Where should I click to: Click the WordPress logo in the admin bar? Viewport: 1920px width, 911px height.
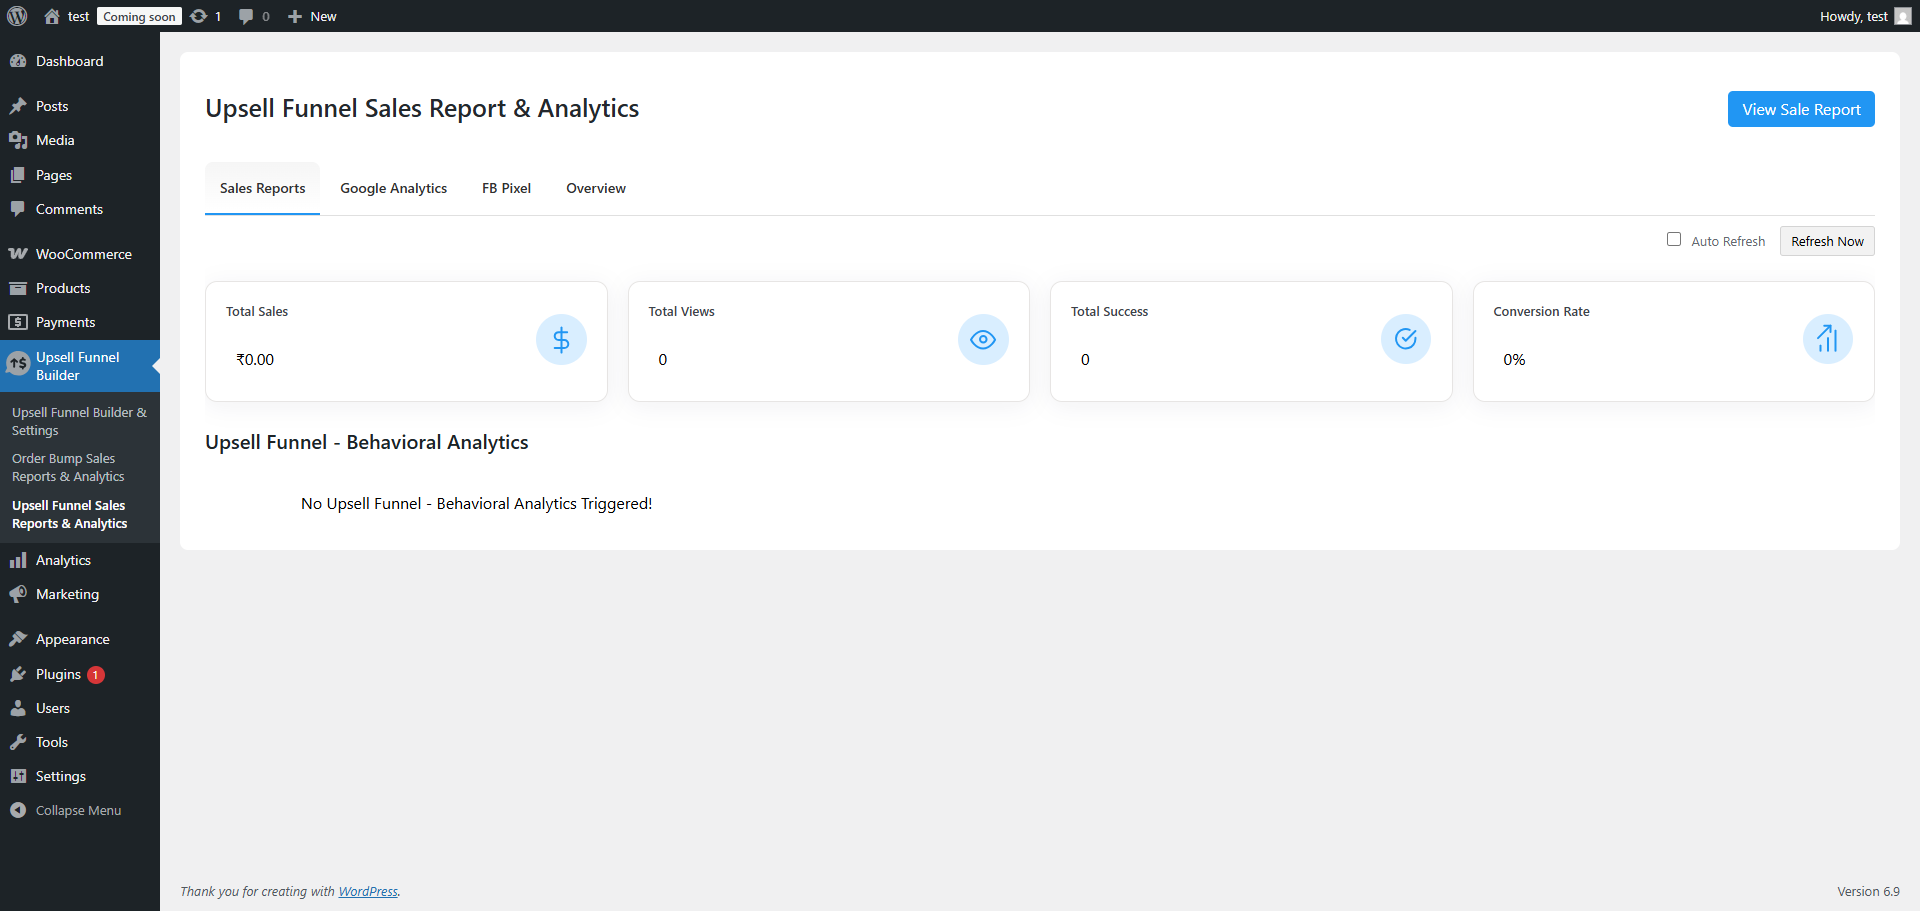click(16, 15)
